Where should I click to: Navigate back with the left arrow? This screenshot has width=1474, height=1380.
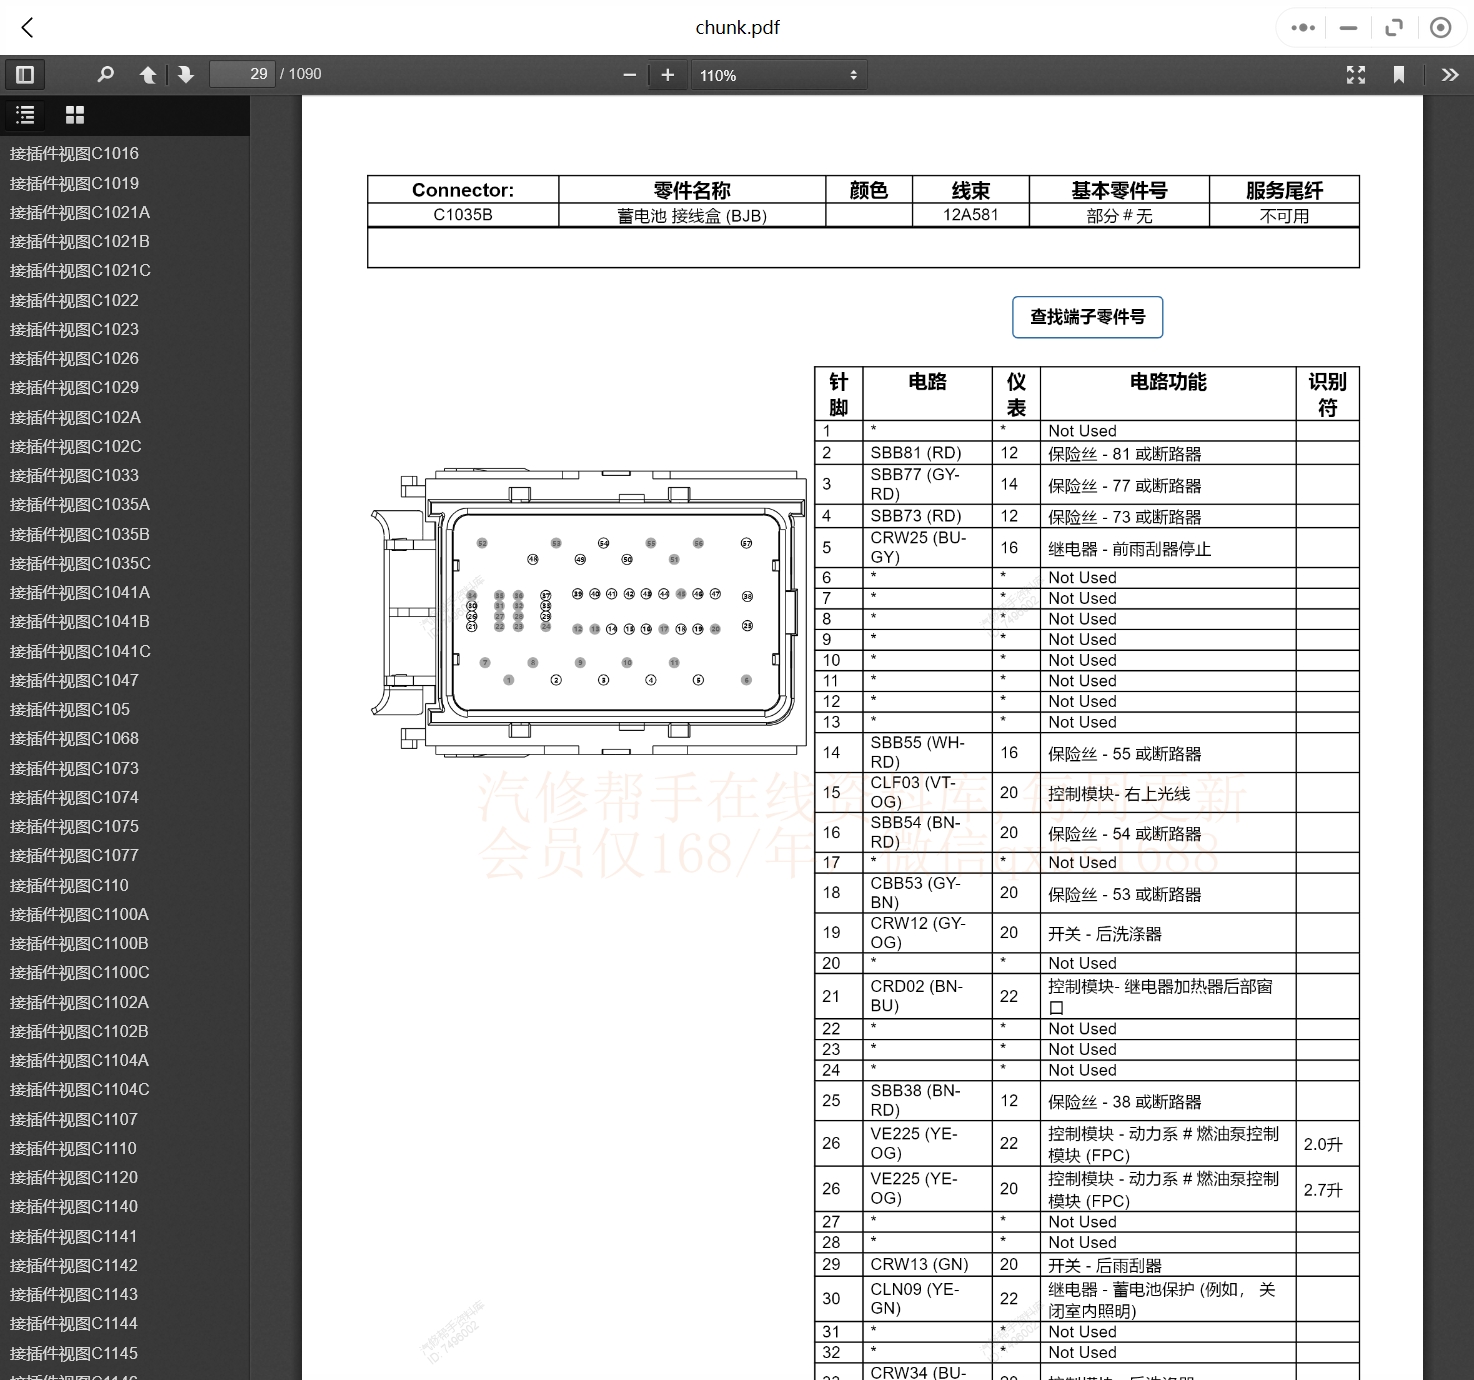coord(27,27)
